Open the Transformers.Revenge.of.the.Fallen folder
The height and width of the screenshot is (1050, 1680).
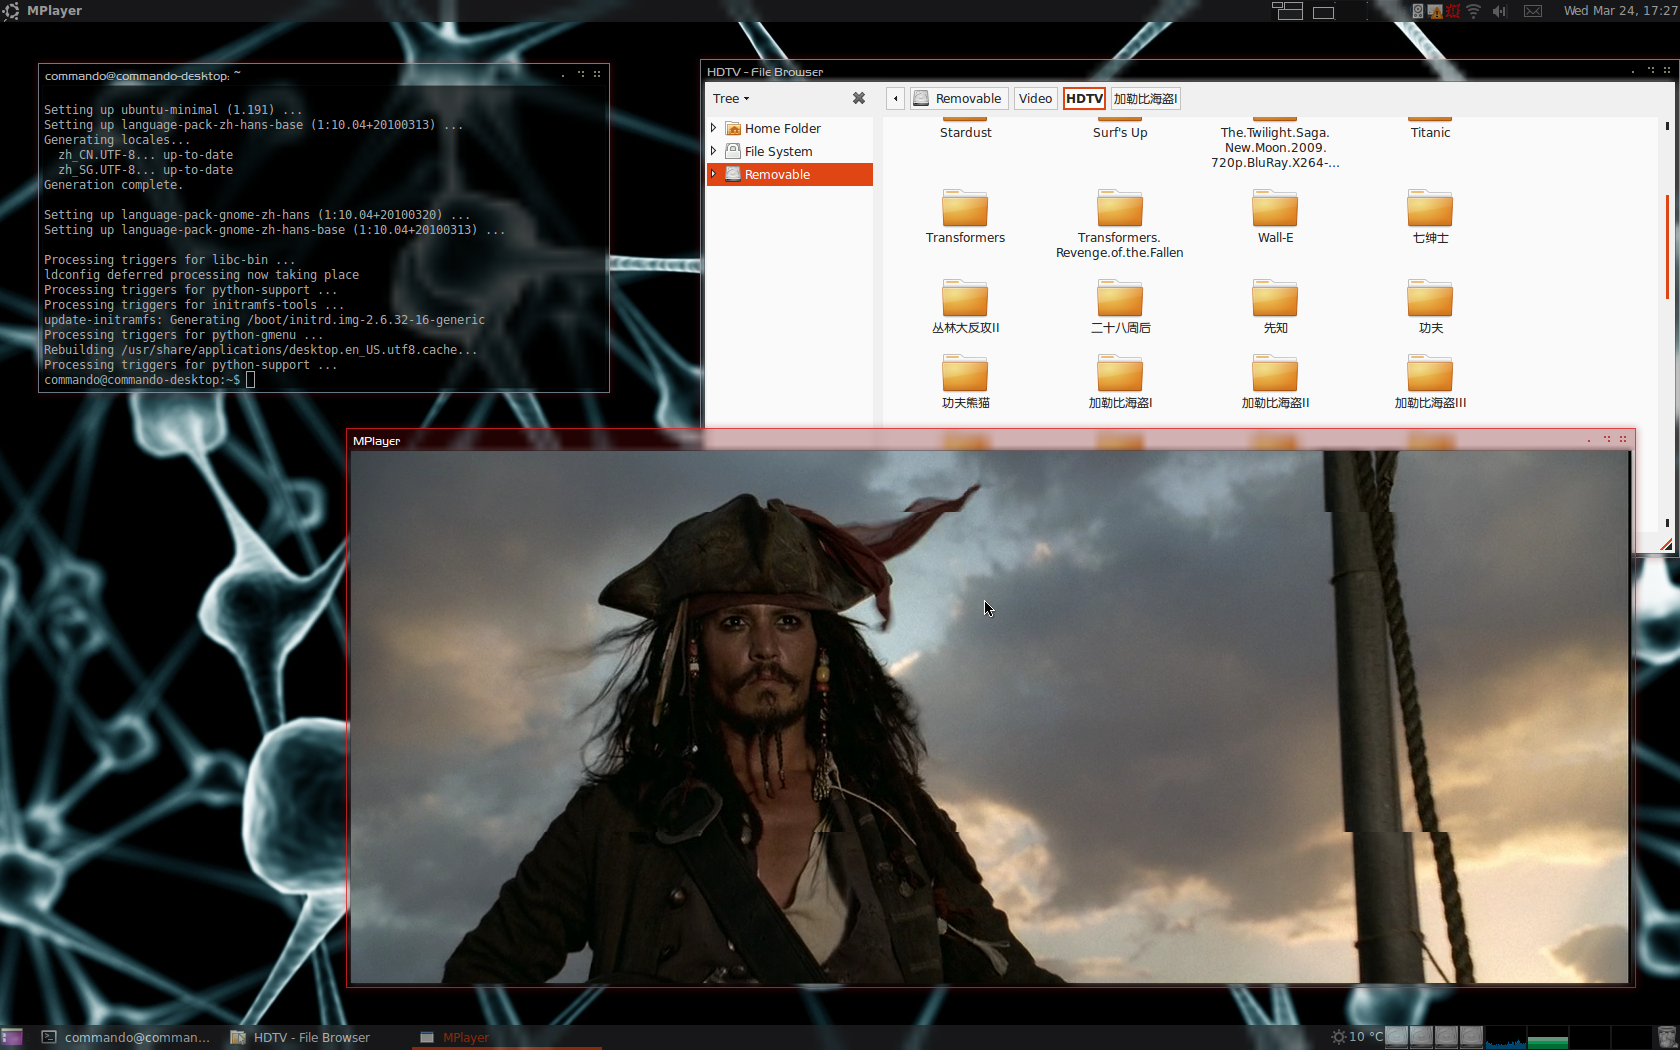pyautogui.click(x=1119, y=224)
